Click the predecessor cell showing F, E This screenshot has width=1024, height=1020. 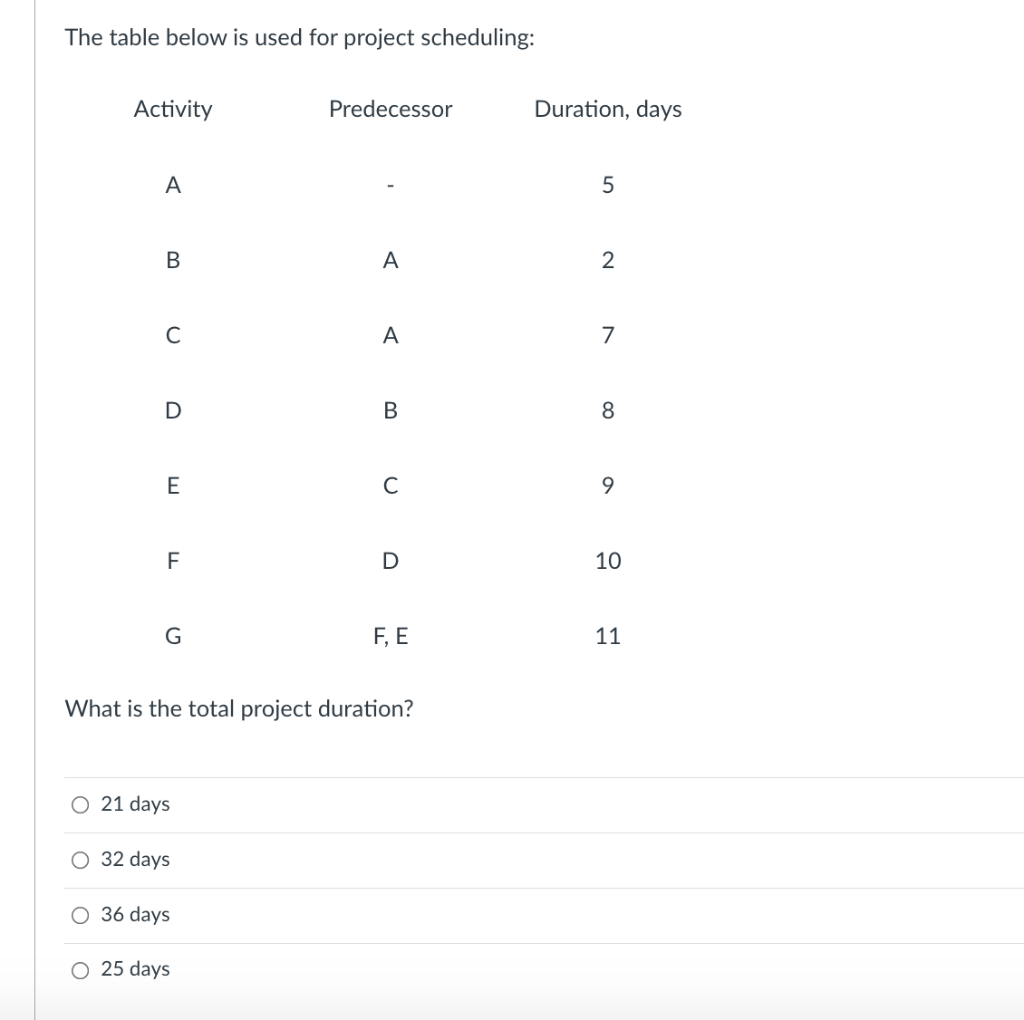point(391,635)
